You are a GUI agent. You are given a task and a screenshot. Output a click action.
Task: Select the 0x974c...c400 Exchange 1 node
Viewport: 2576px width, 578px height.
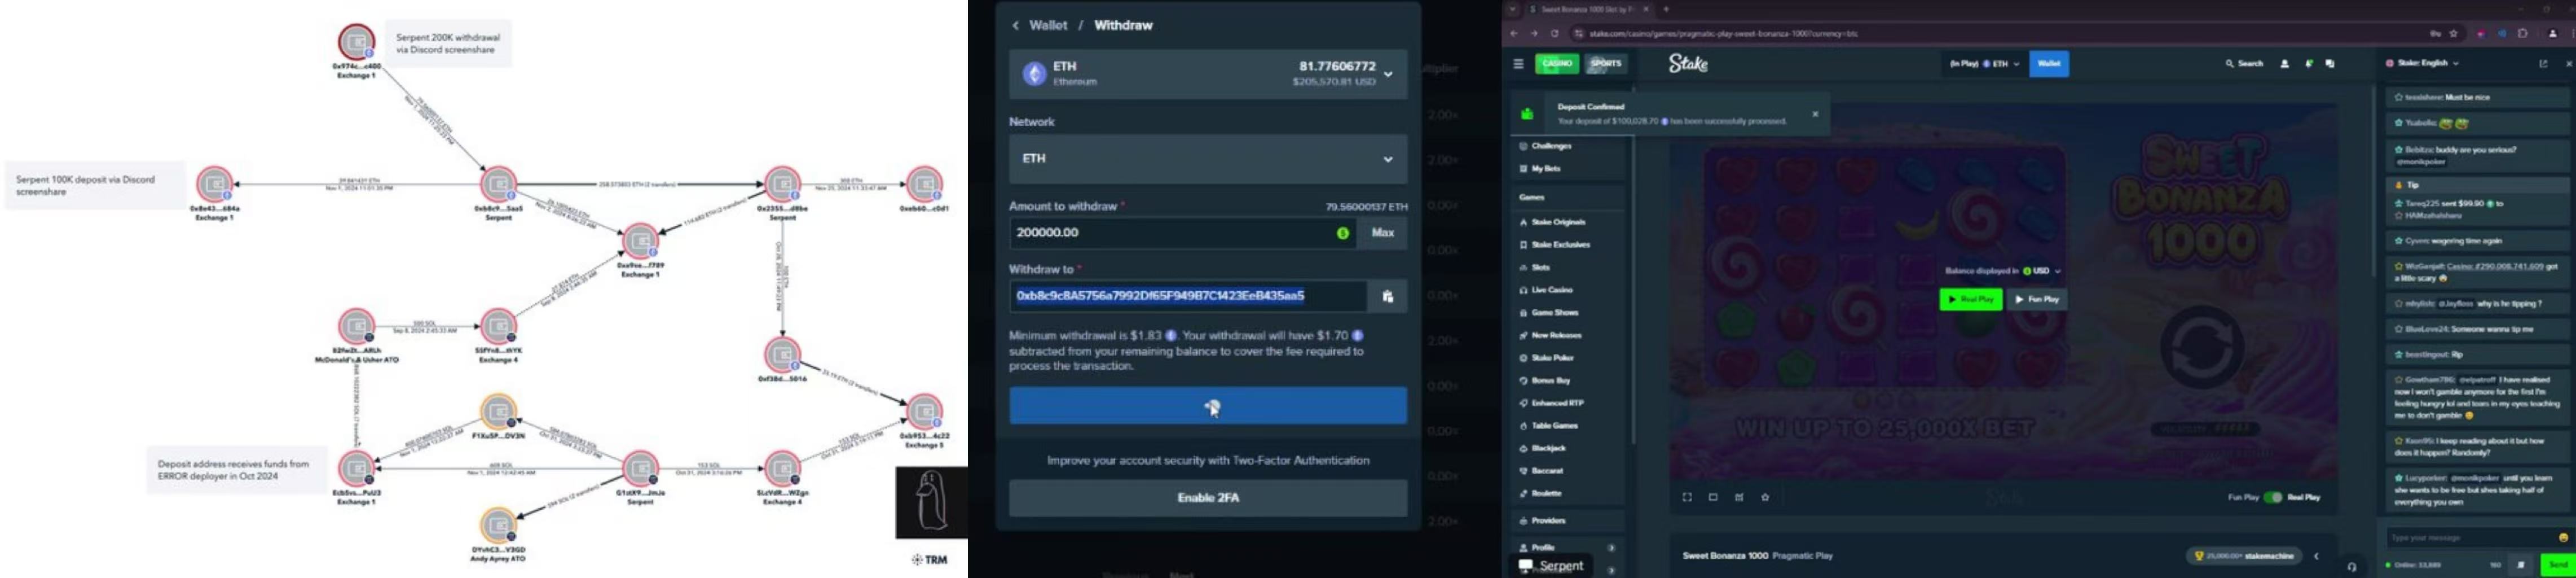(x=356, y=42)
